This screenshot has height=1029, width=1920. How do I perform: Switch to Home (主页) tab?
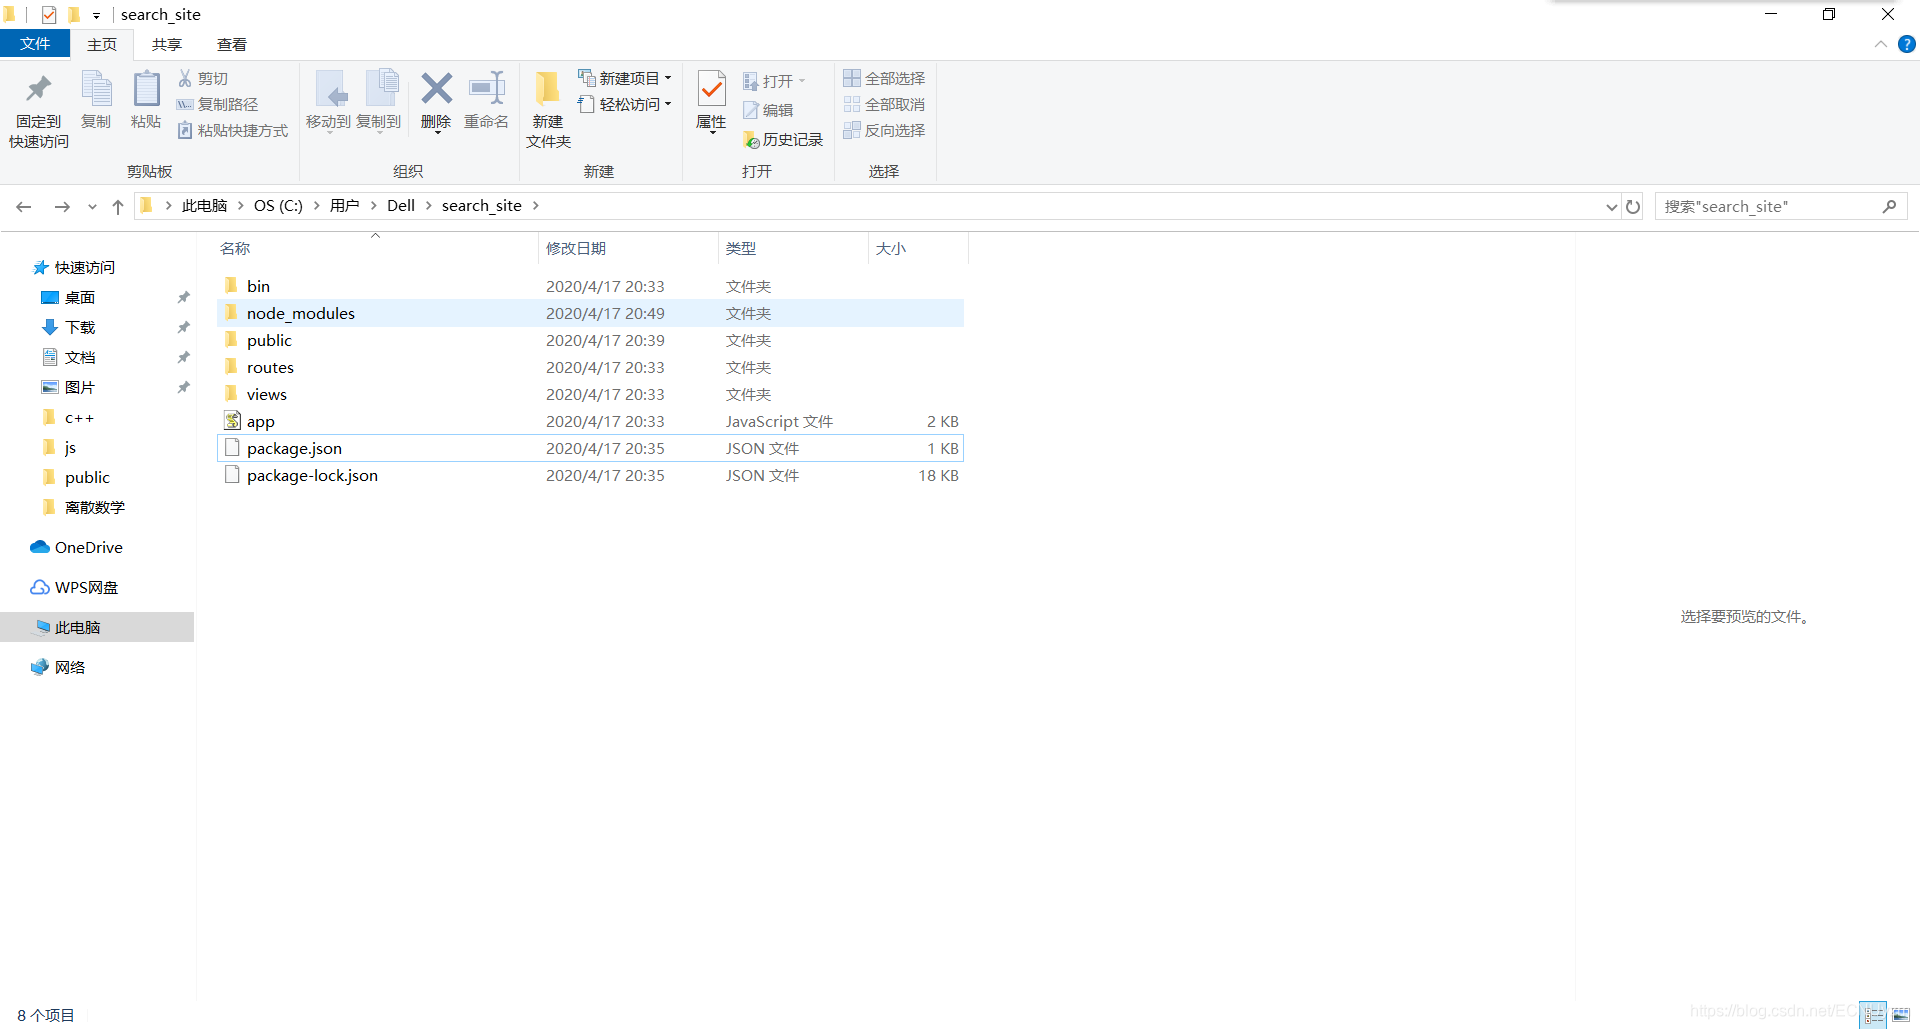102,44
